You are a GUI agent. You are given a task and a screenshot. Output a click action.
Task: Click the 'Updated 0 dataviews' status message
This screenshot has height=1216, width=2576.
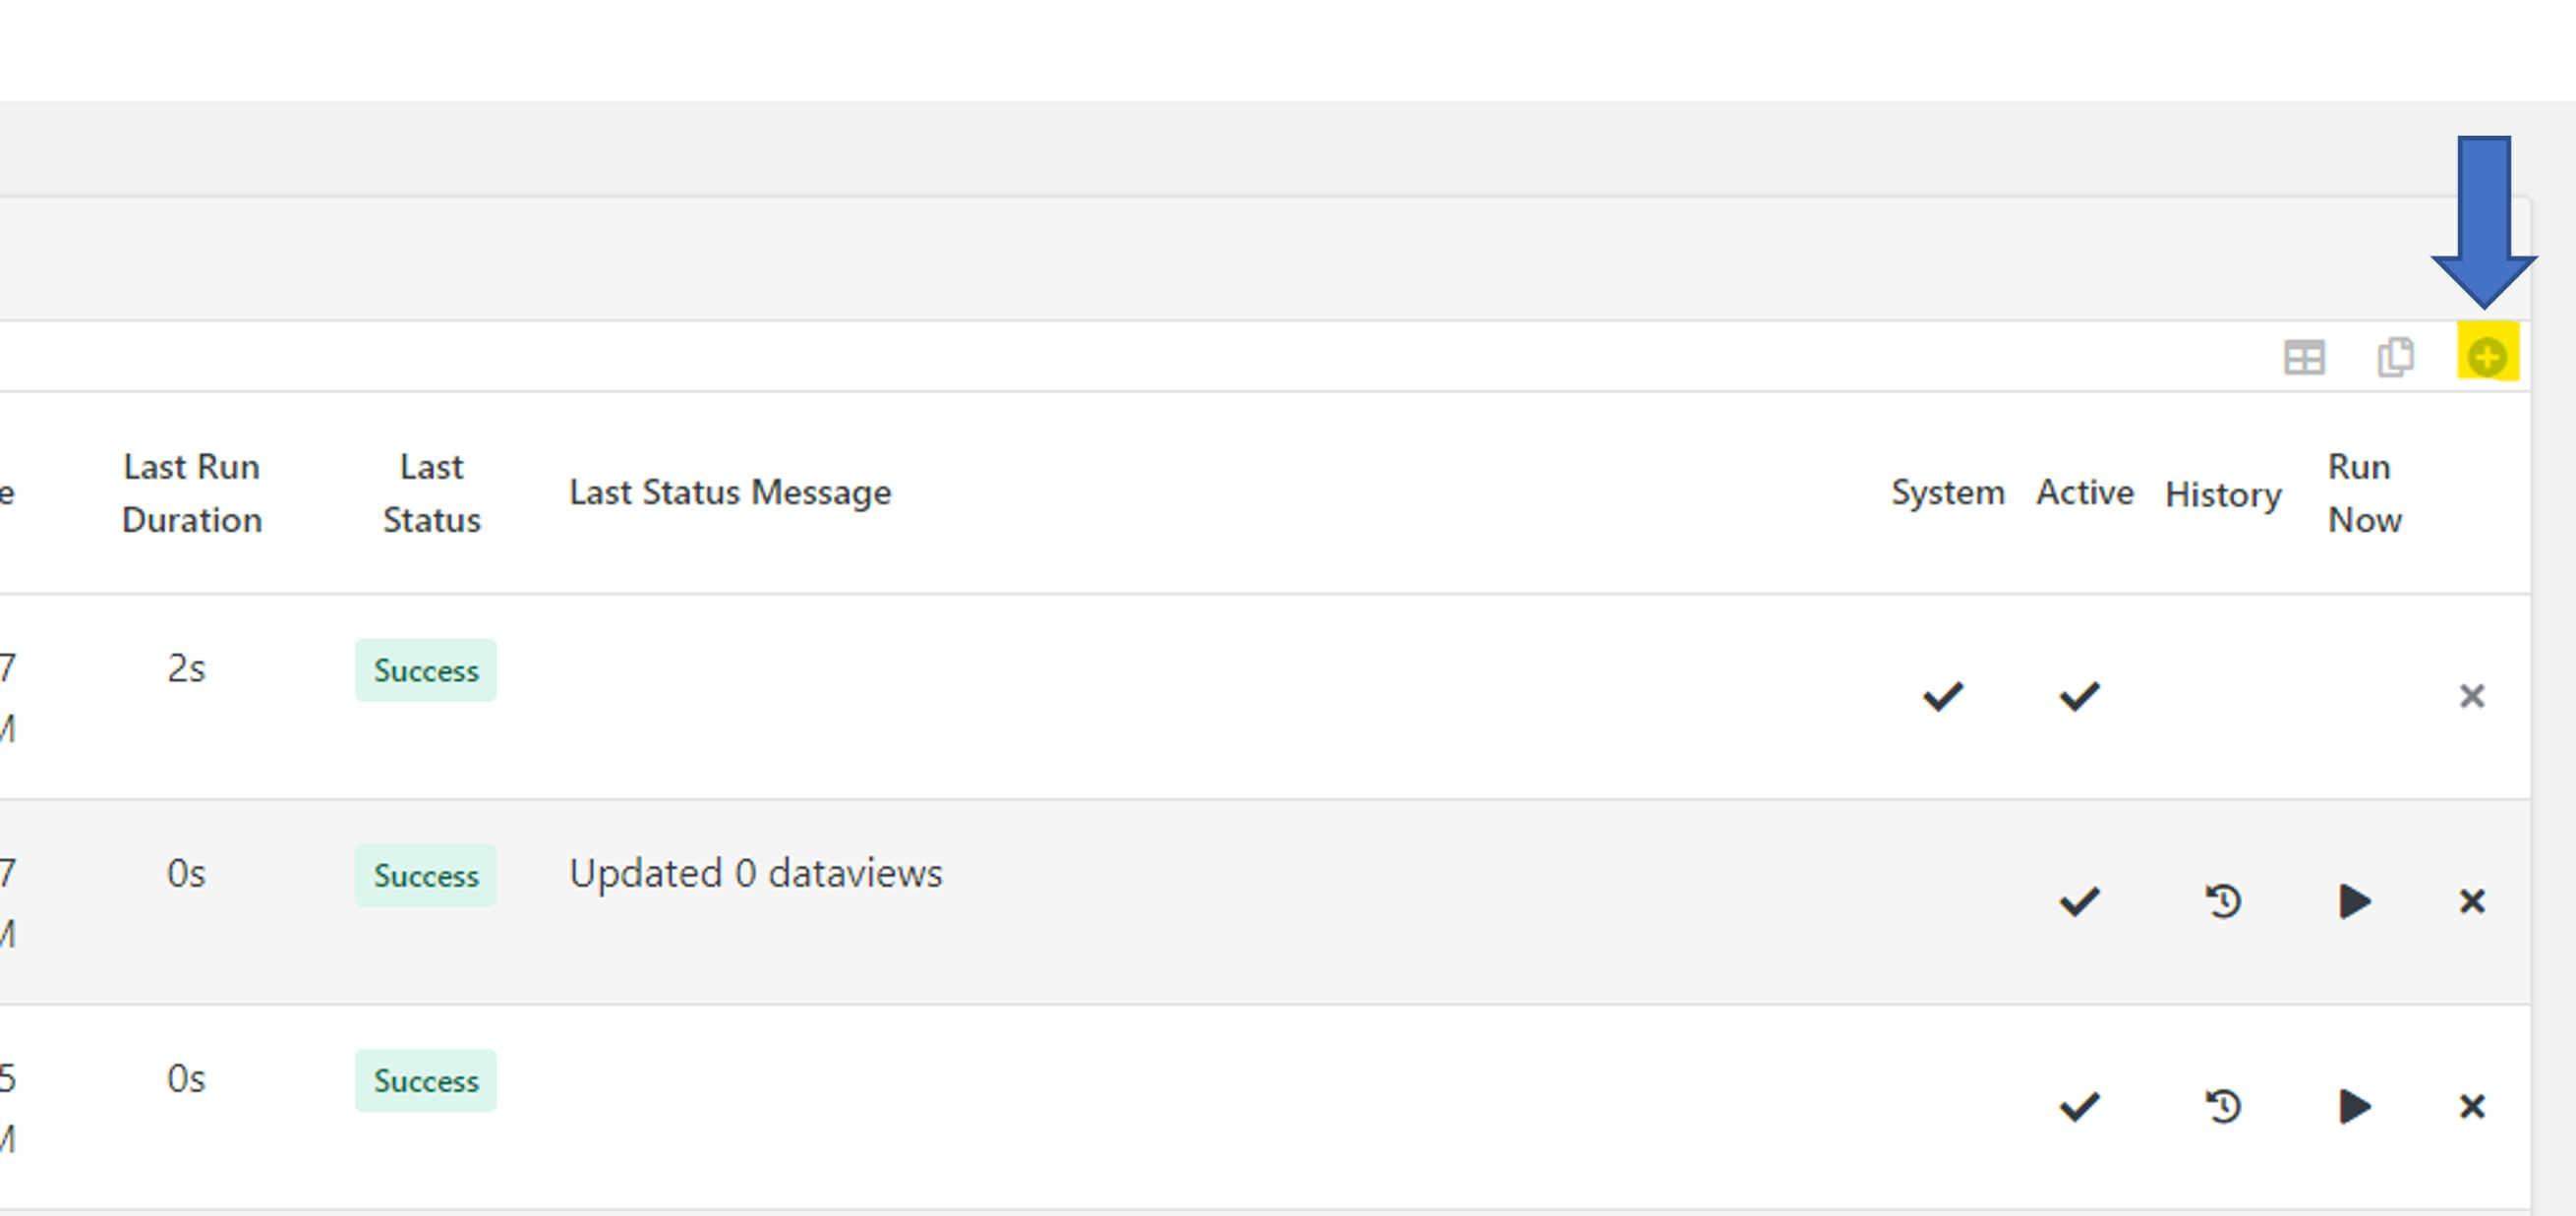tap(755, 873)
